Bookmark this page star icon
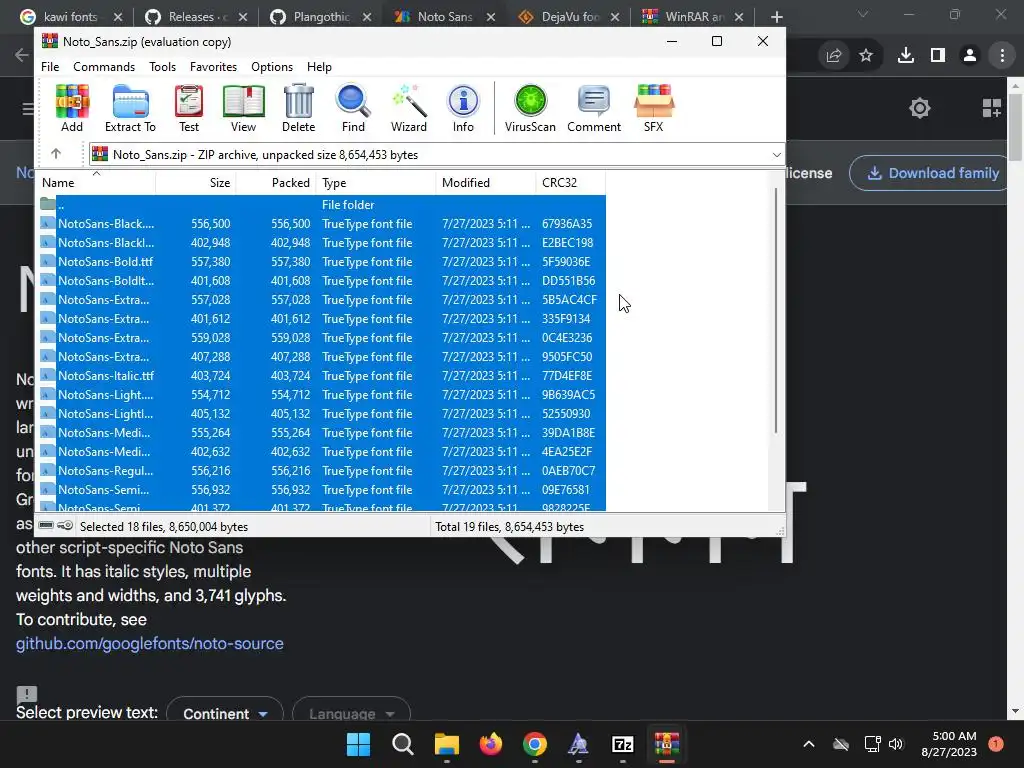Image resolution: width=1024 pixels, height=768 pixels. [x=866, y=56]
